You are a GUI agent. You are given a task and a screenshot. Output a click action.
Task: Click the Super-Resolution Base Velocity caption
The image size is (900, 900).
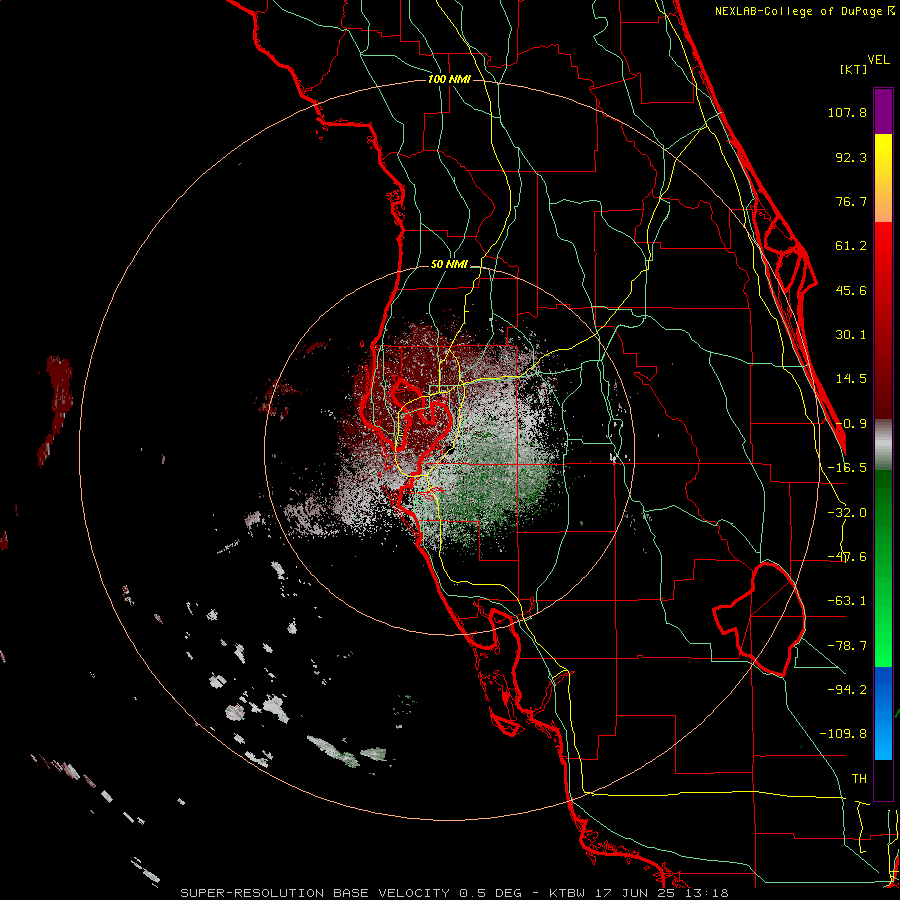tap(454, 893)
